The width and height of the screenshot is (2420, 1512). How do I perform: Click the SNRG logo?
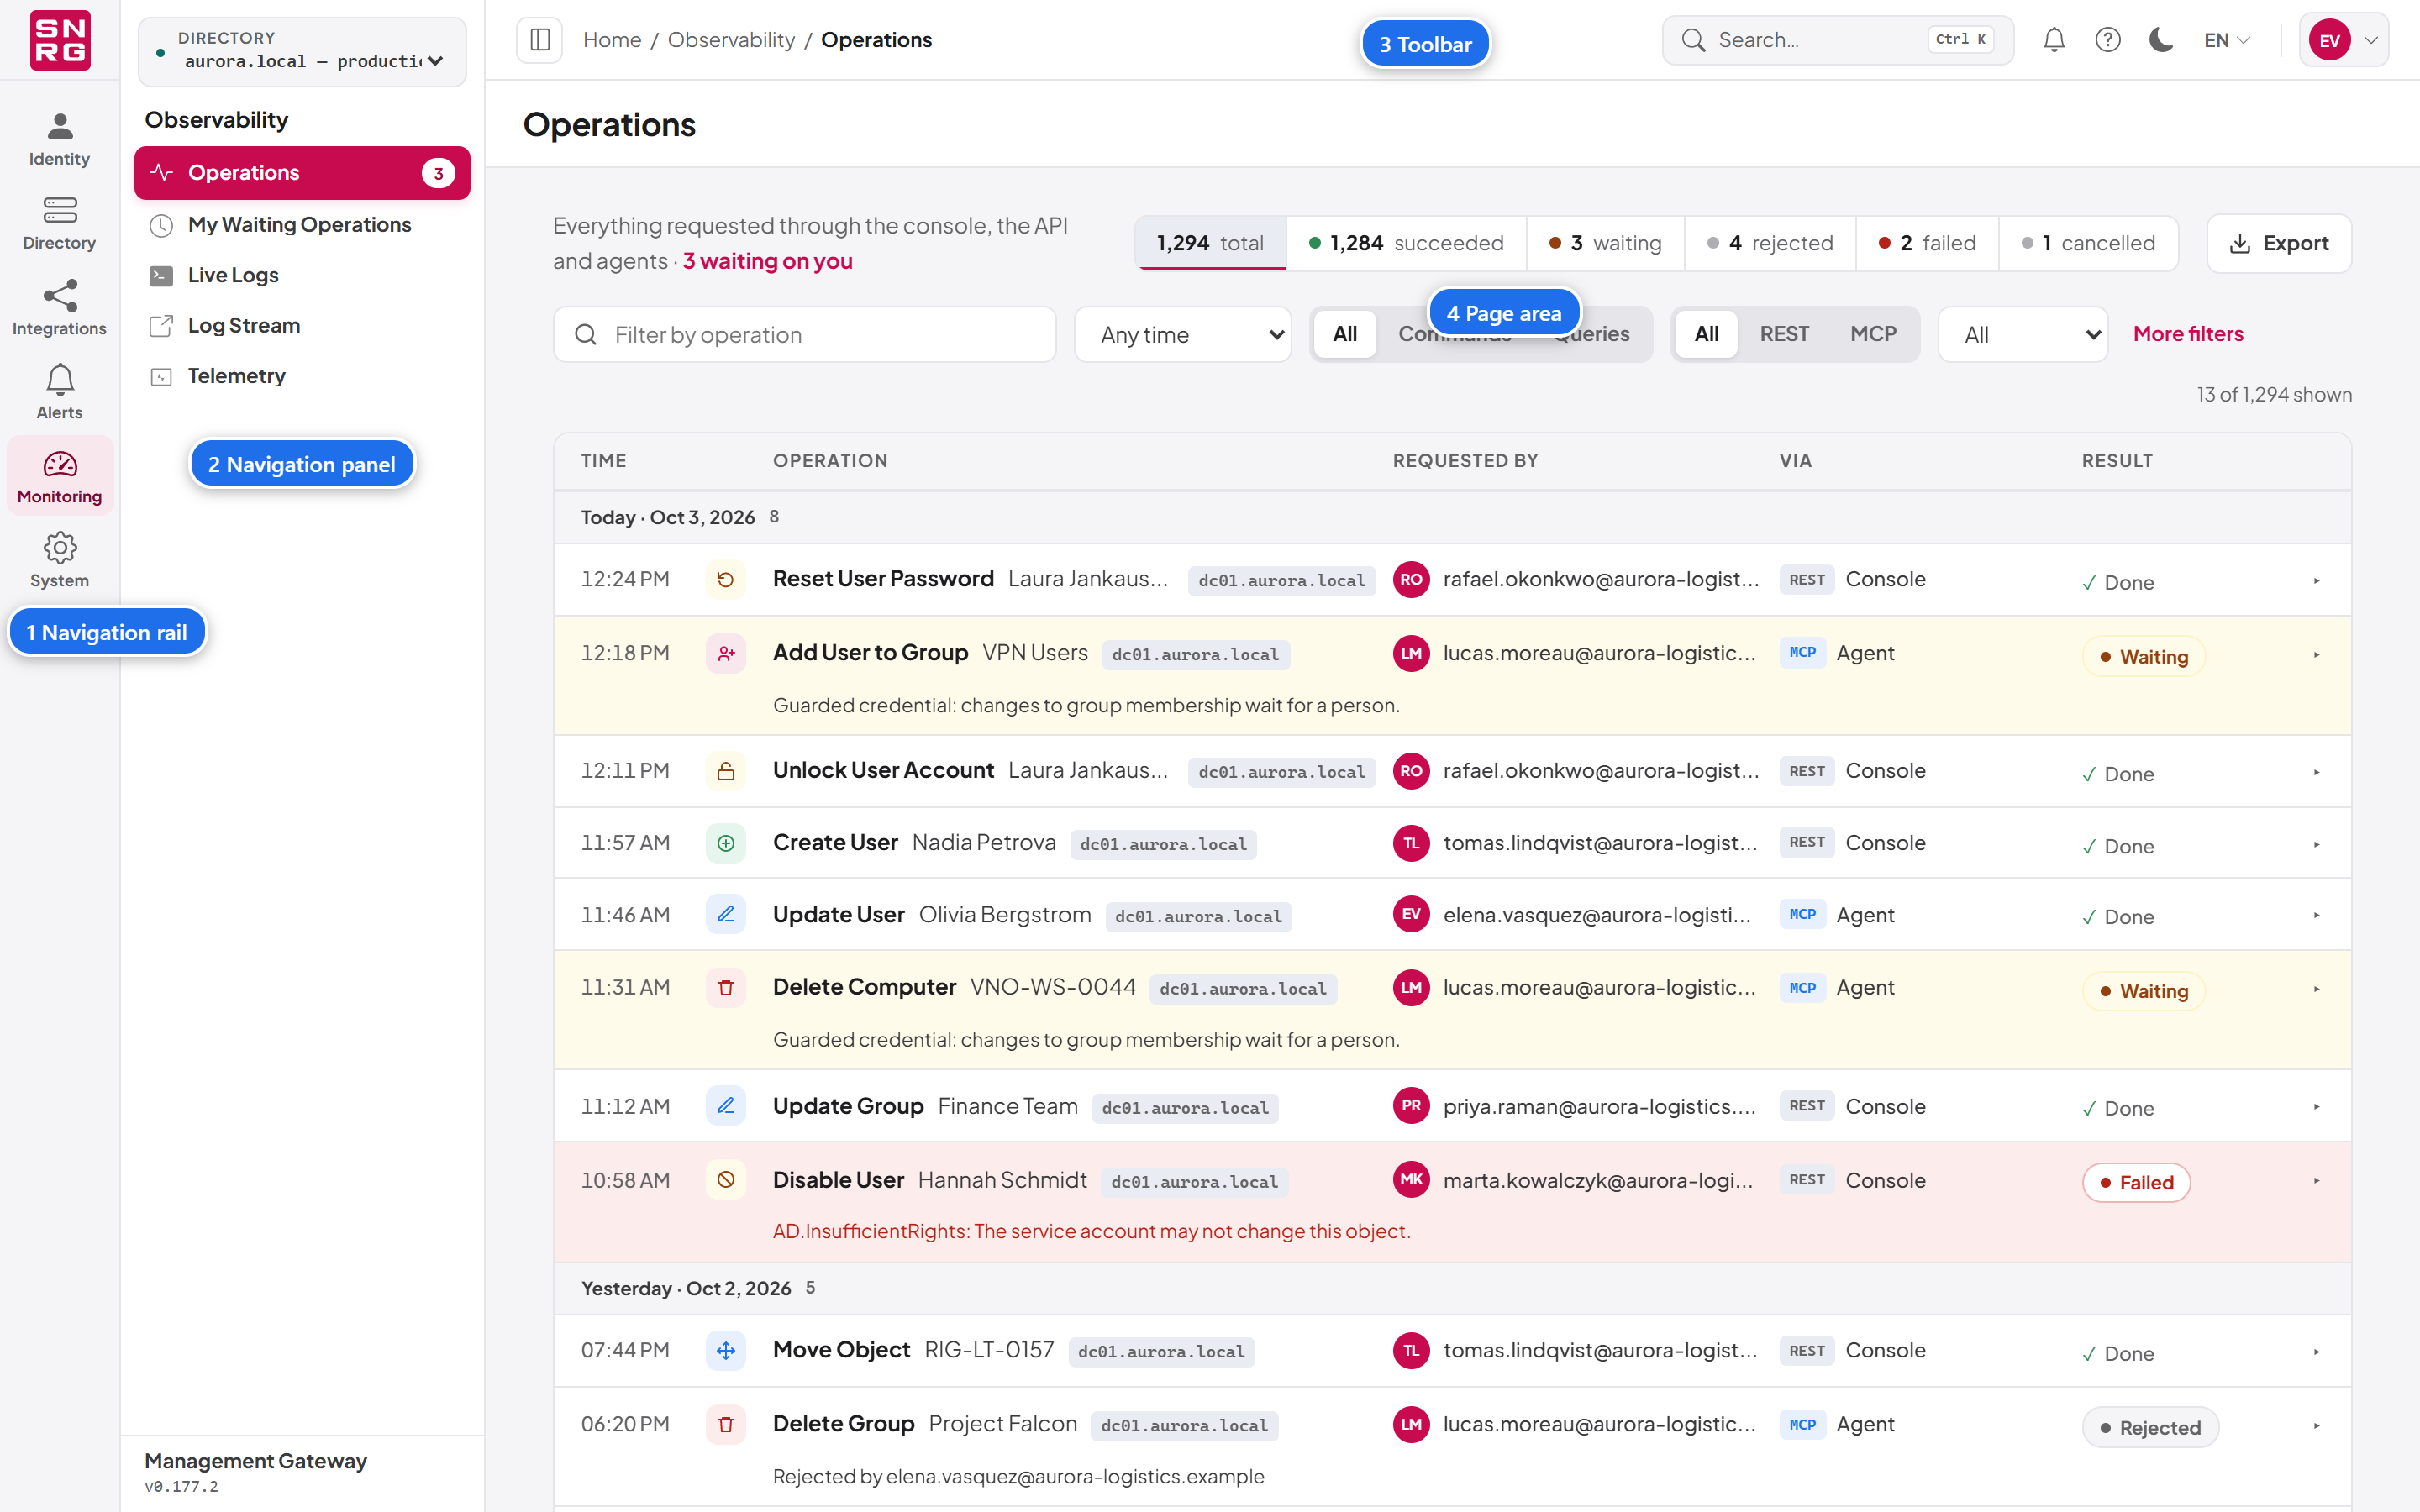(x=60, y=40)
